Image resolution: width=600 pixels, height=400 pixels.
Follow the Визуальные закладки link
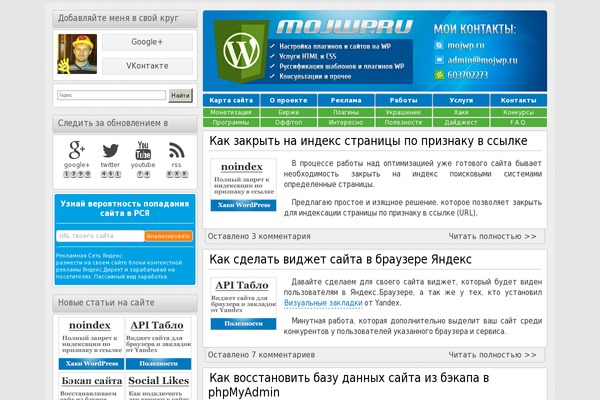tap(323, 303)
